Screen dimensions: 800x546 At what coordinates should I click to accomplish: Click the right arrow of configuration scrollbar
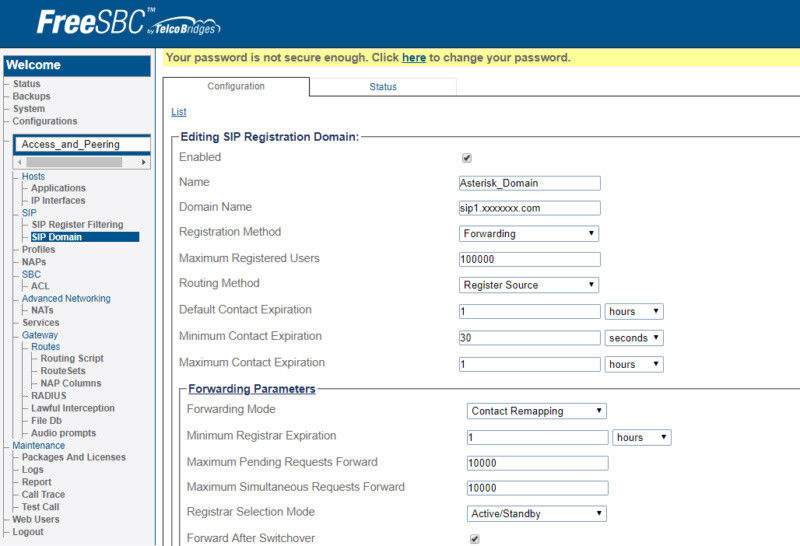click(143, 162)
